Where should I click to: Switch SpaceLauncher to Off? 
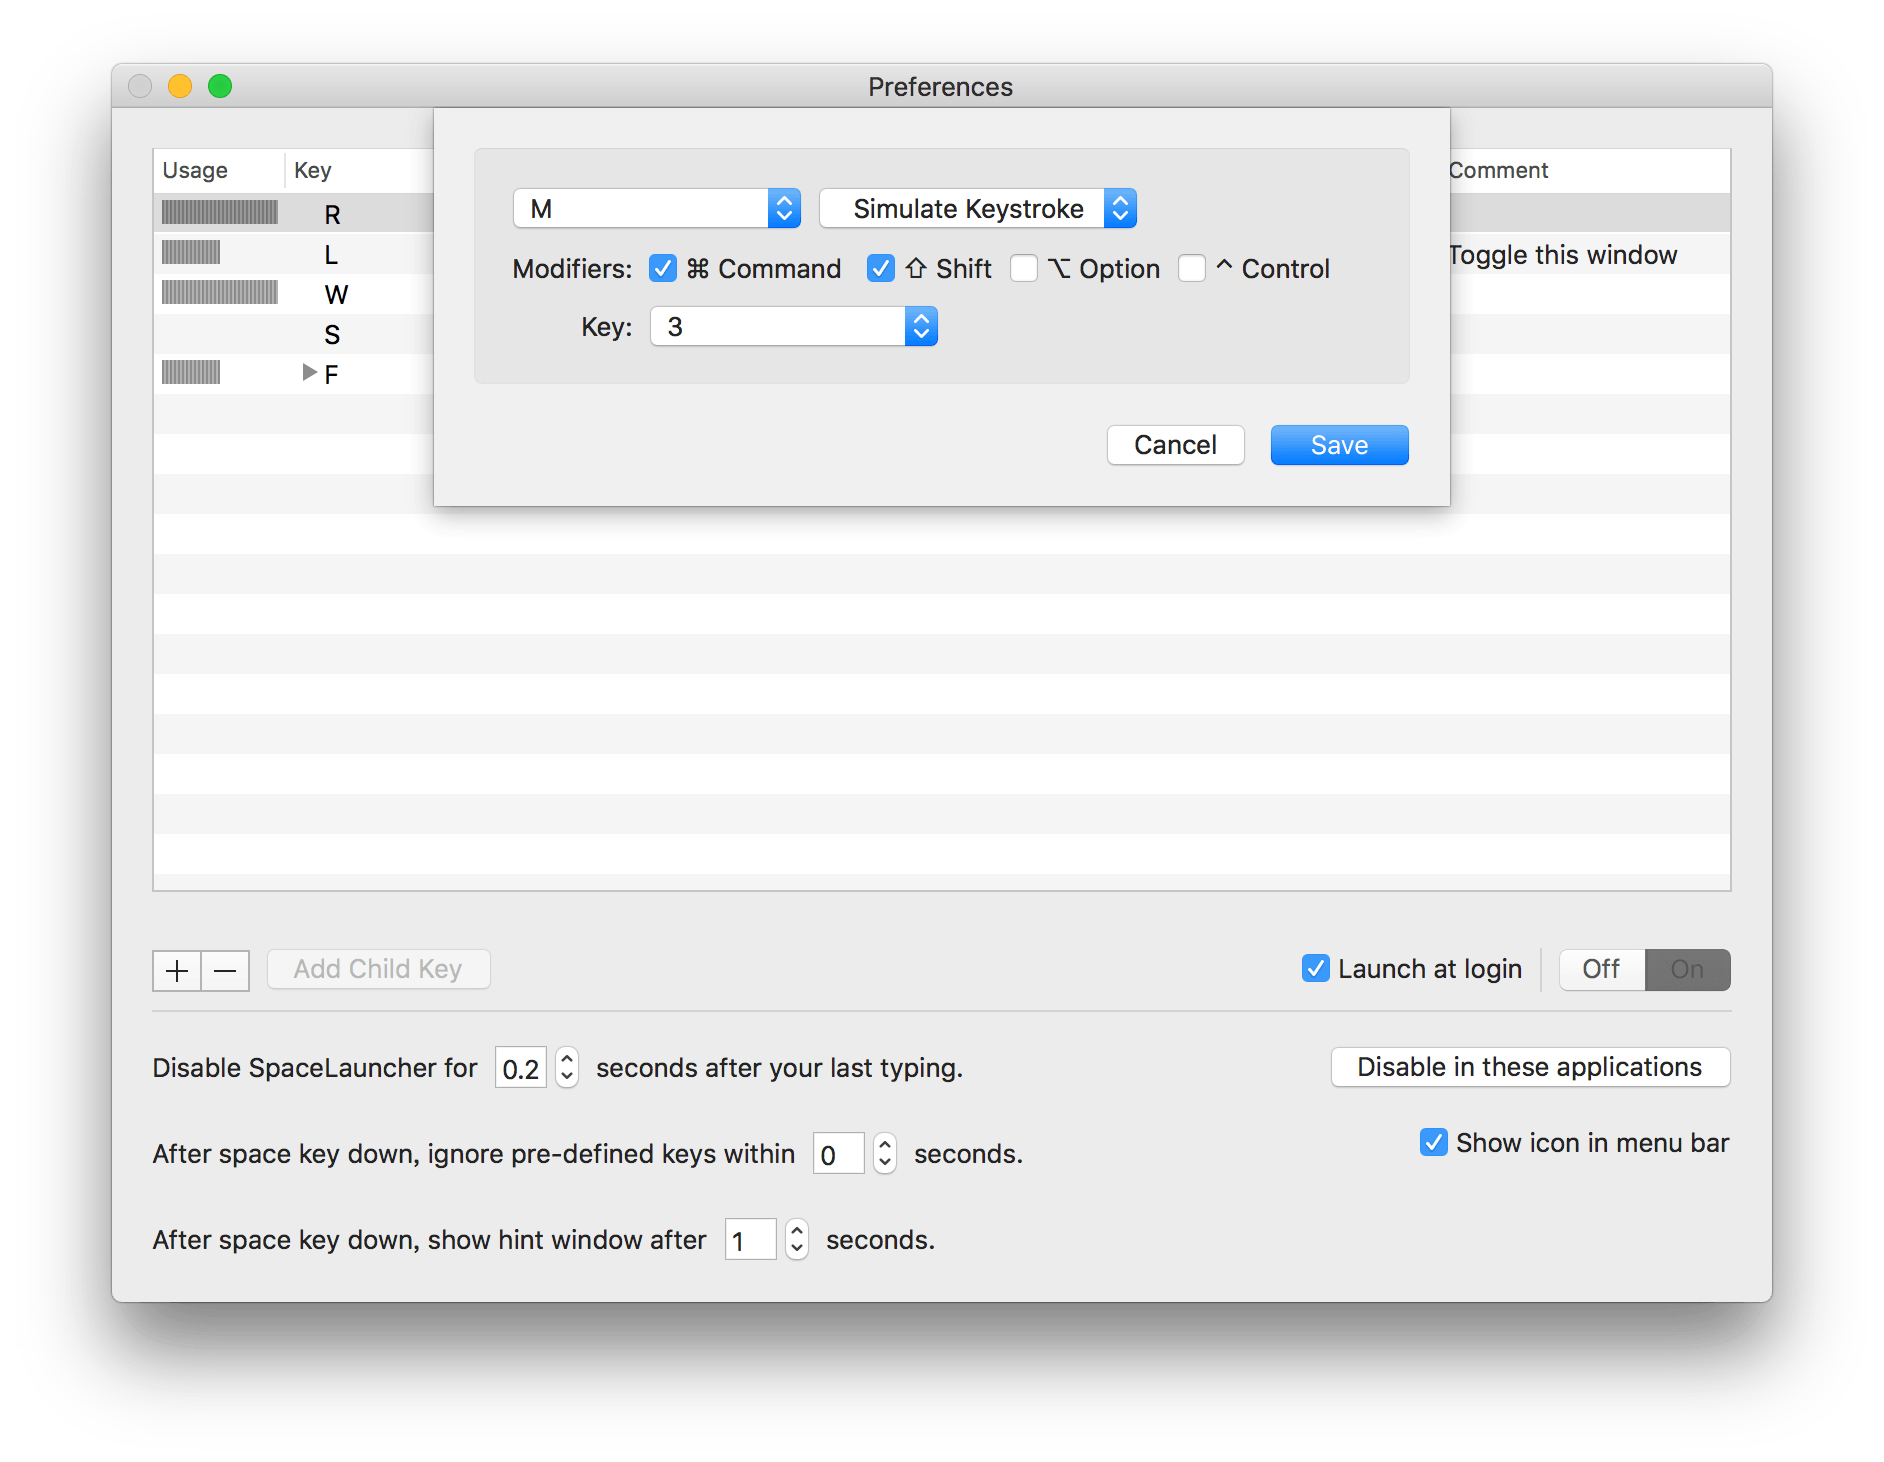pyautogui.click(x=1601, y=969)
